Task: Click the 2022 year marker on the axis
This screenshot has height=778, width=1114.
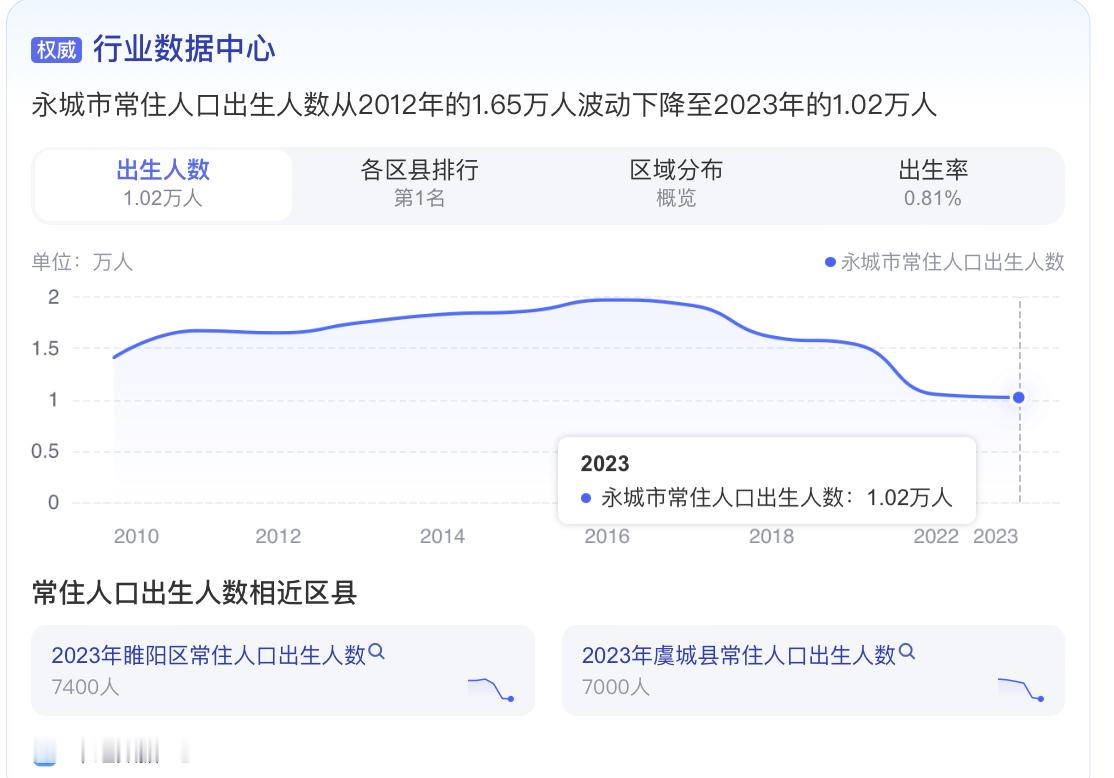Action: coord(936,537)
